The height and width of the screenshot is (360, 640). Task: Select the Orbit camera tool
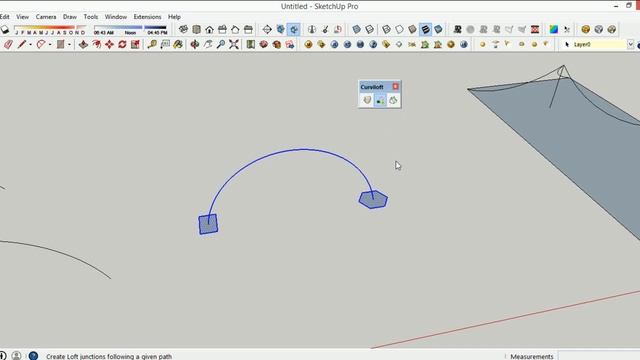tap(195, 44)
